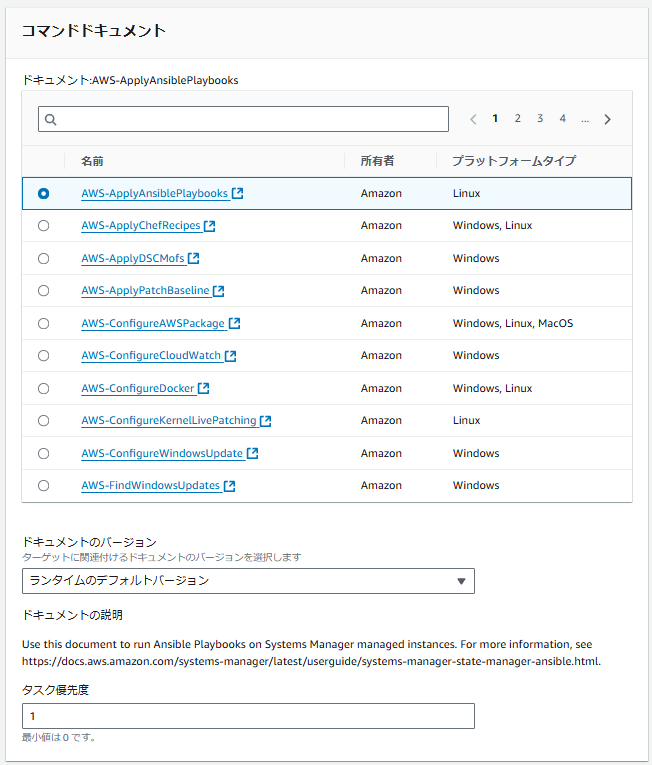Open the AWS-ConfigureDocker document link
The height and width of the screenshot is (765, 652).
(137, 388)
